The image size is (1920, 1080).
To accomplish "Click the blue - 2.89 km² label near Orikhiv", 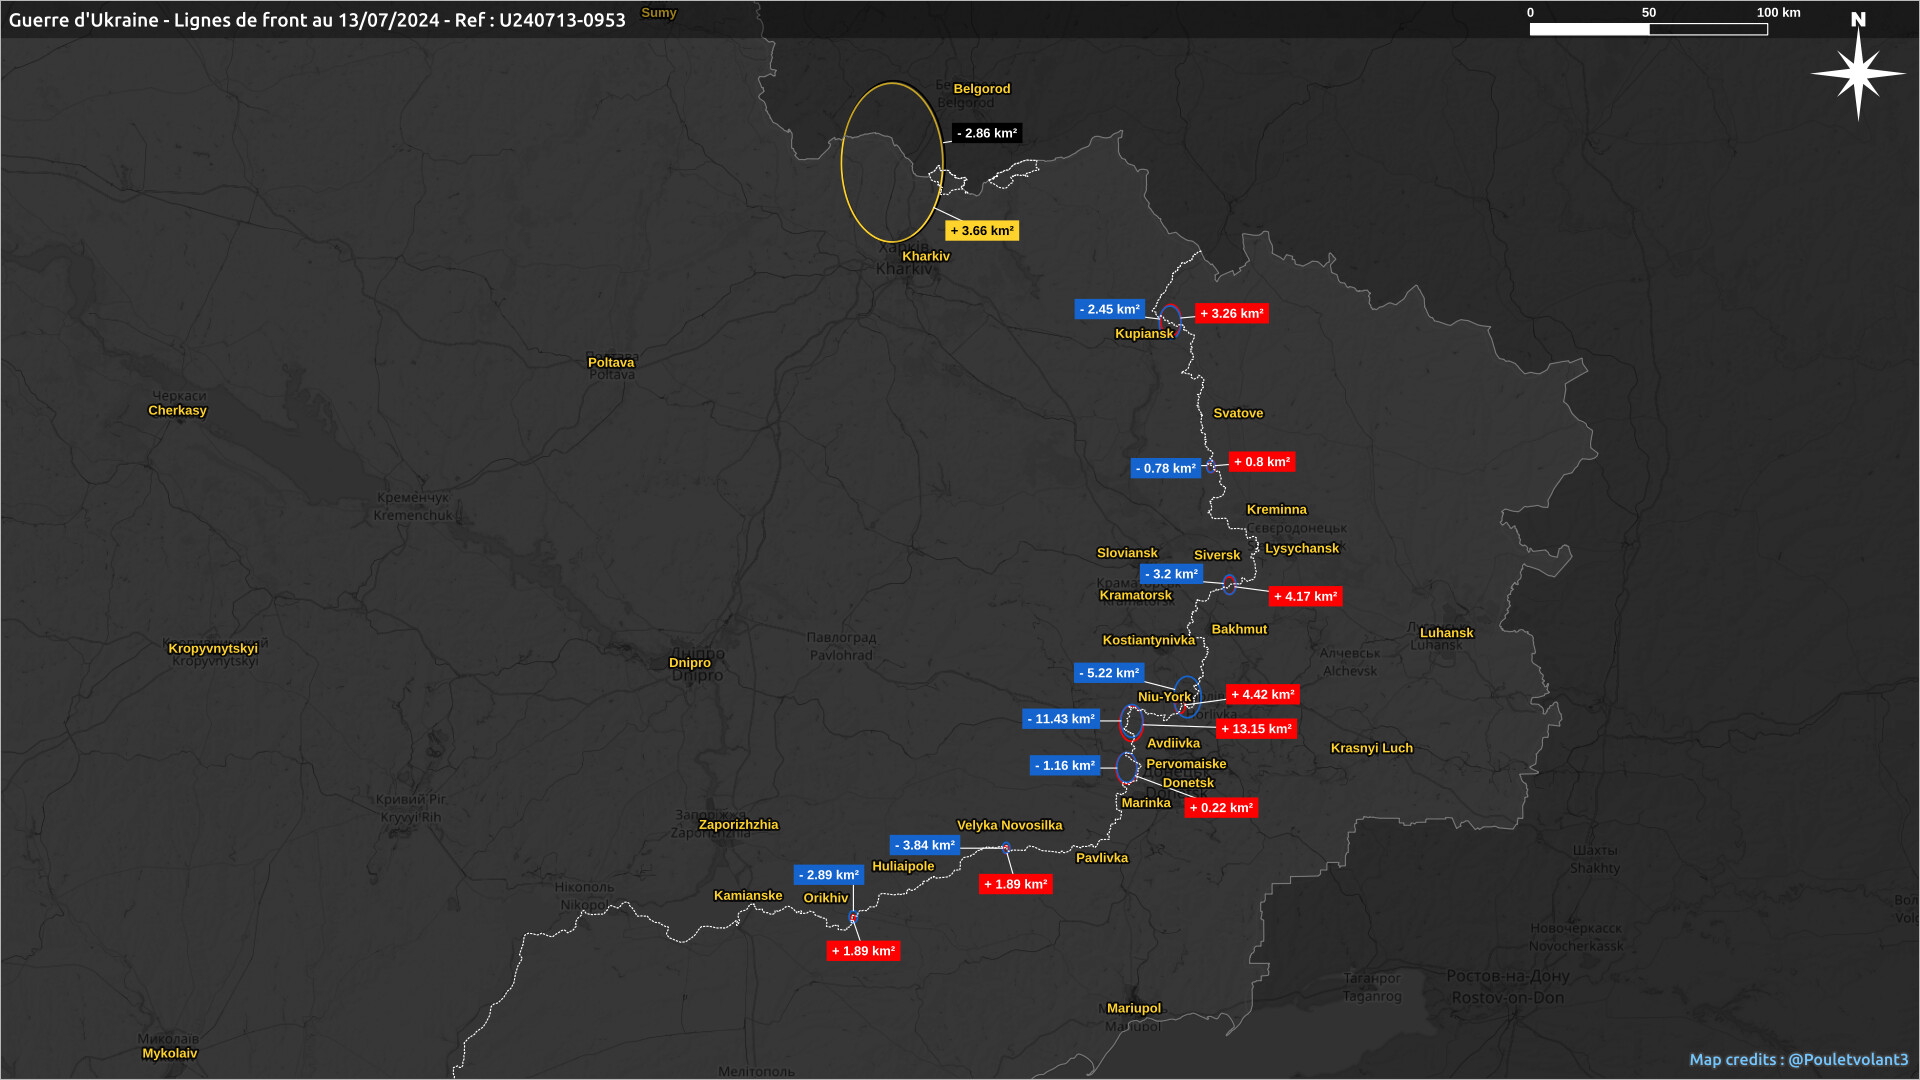I will pyautogui.click(x=828, y=875).
